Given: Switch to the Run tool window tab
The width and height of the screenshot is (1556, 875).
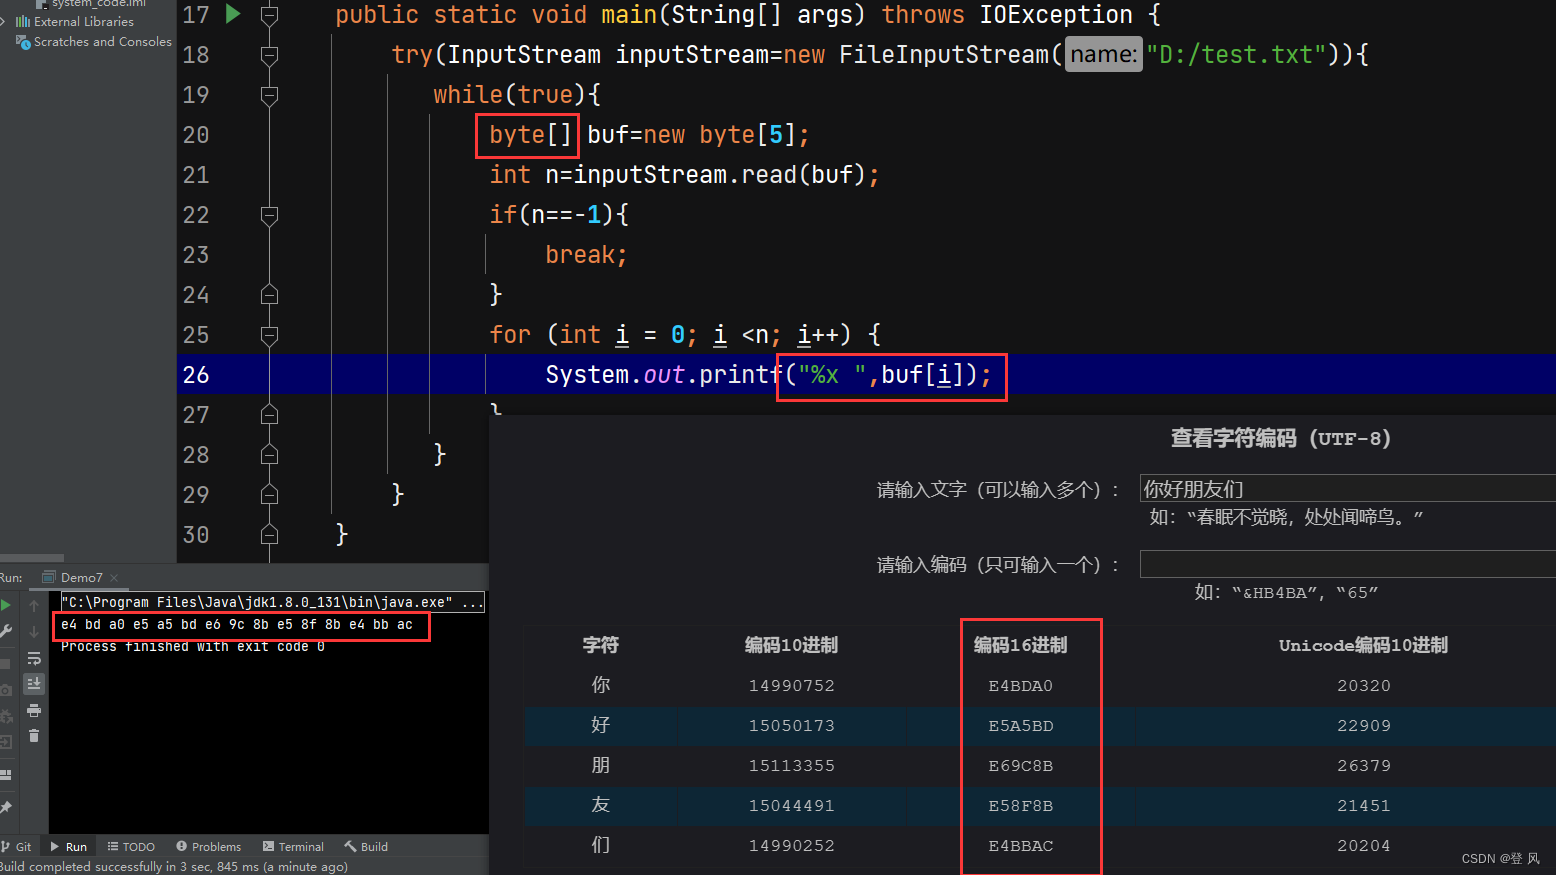Looking at the screenshot, I should point(68,847).
